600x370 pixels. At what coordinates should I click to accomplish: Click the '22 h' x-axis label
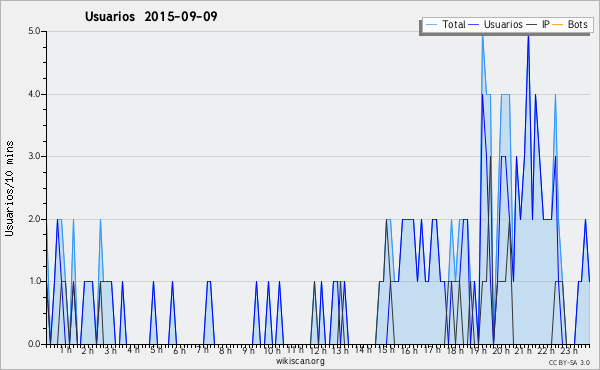tap(546, 350)
